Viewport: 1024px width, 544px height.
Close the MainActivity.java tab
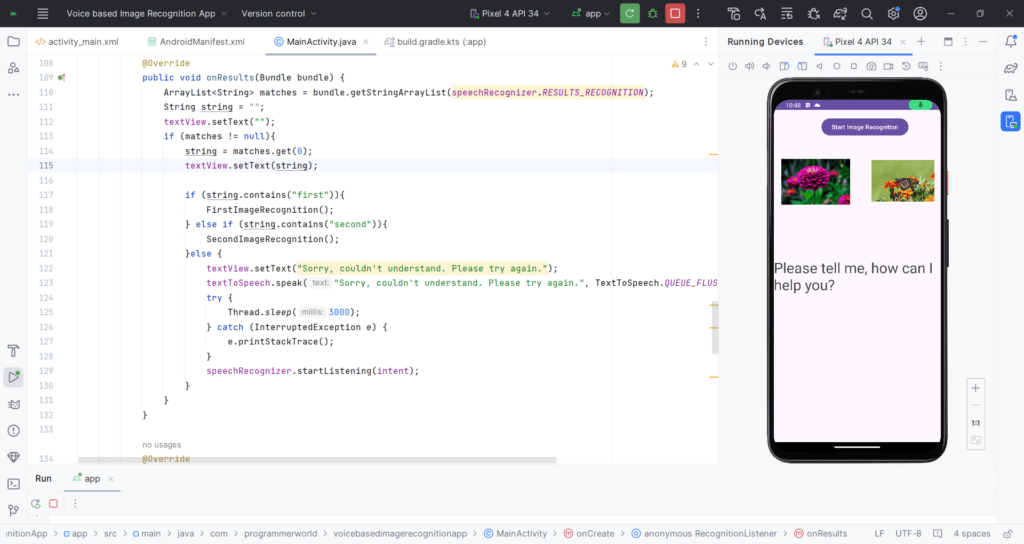click(366, 42)
